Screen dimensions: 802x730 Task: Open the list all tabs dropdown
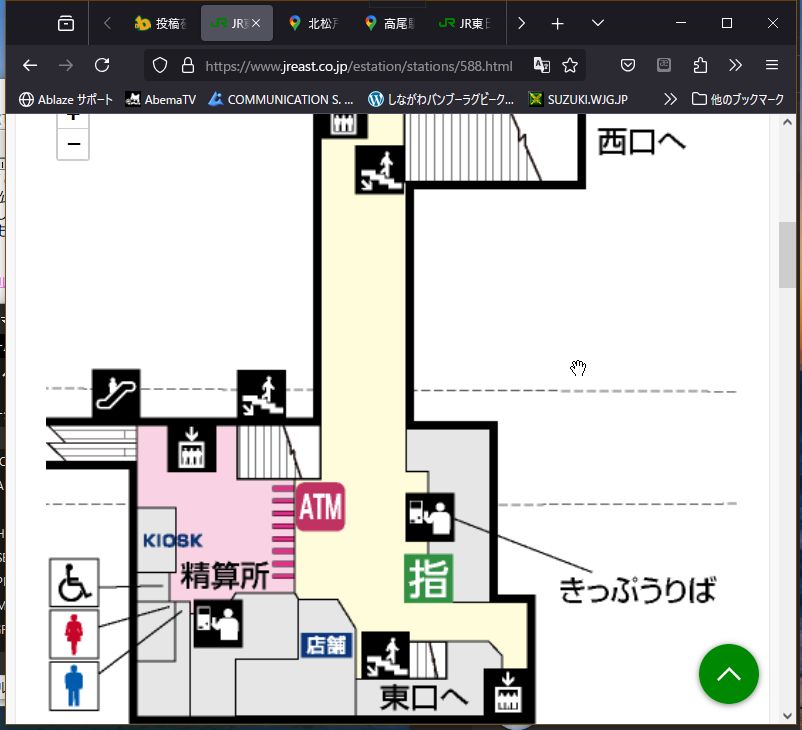point(598,23)
